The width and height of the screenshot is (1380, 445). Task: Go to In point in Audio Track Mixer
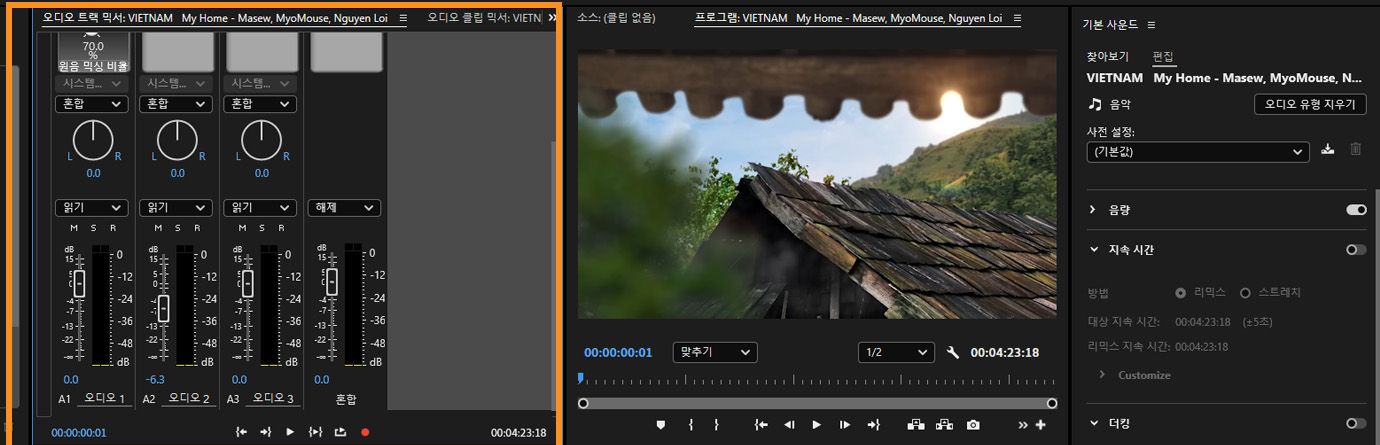(x=241, y=432)
